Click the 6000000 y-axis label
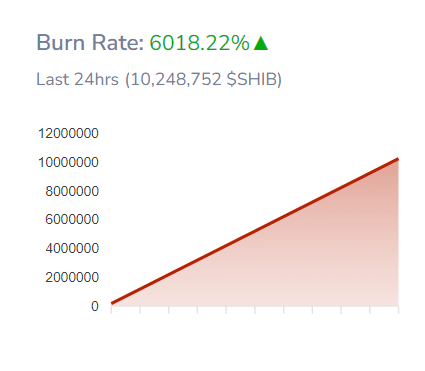 pyautogui.click(x=72, y=219)
